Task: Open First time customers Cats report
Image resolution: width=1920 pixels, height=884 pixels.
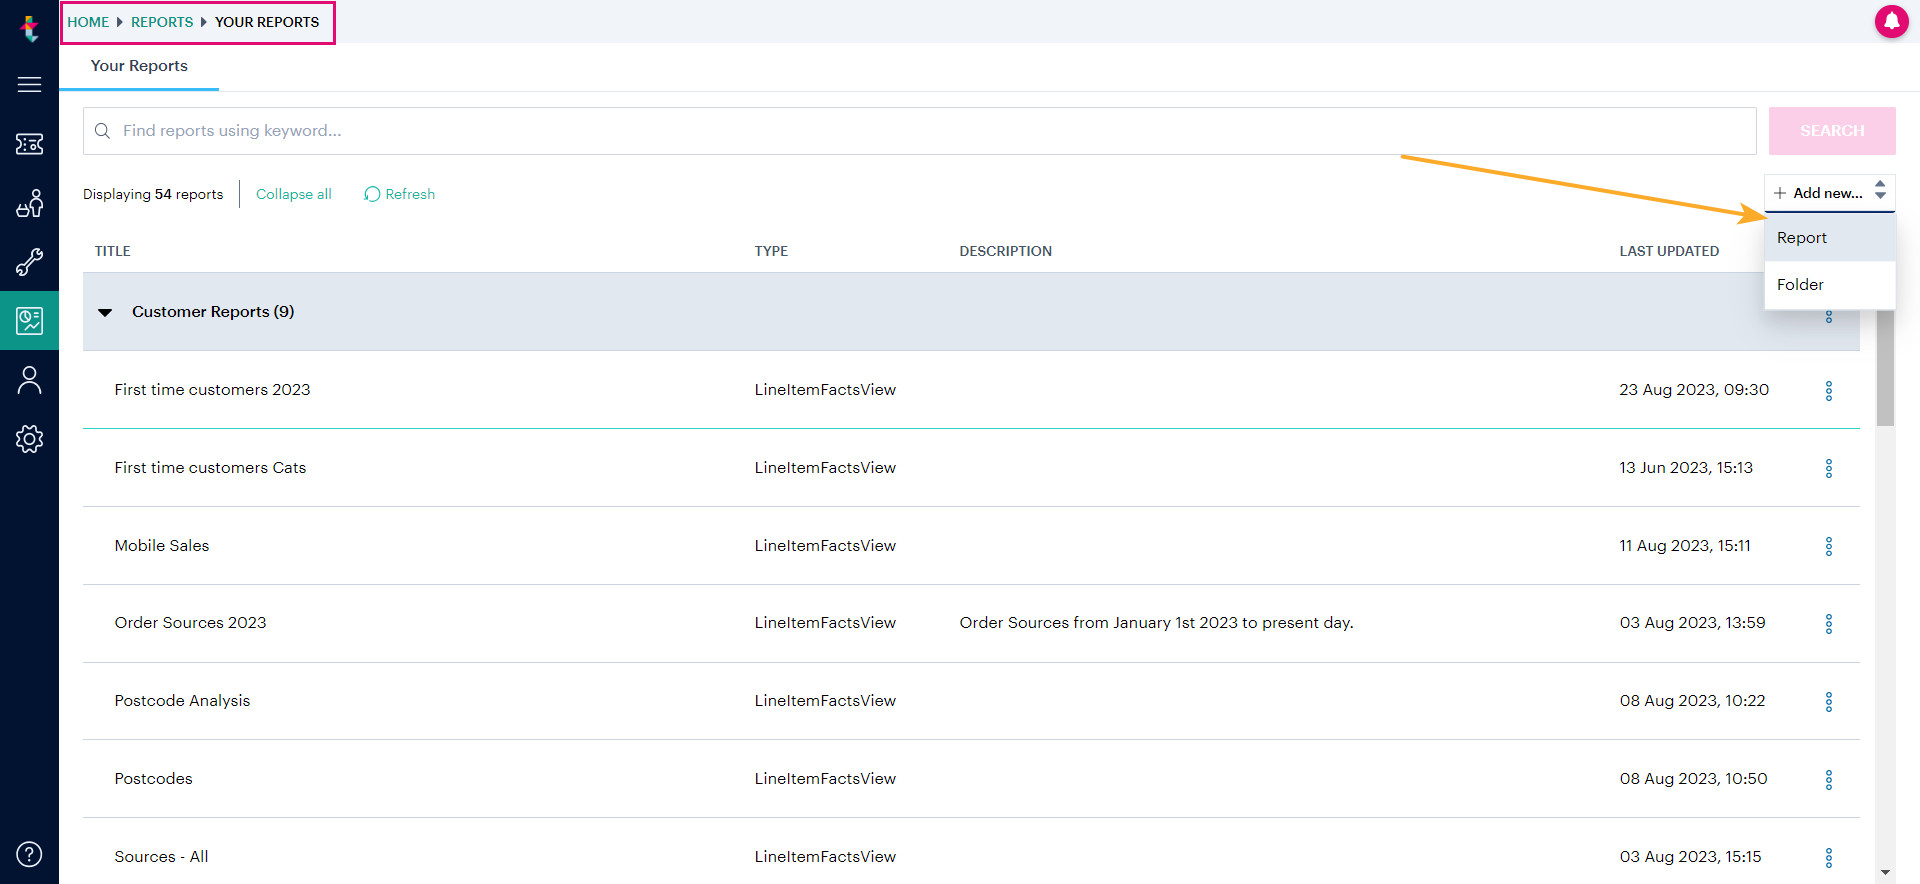Action: click(x=210, y=468)
